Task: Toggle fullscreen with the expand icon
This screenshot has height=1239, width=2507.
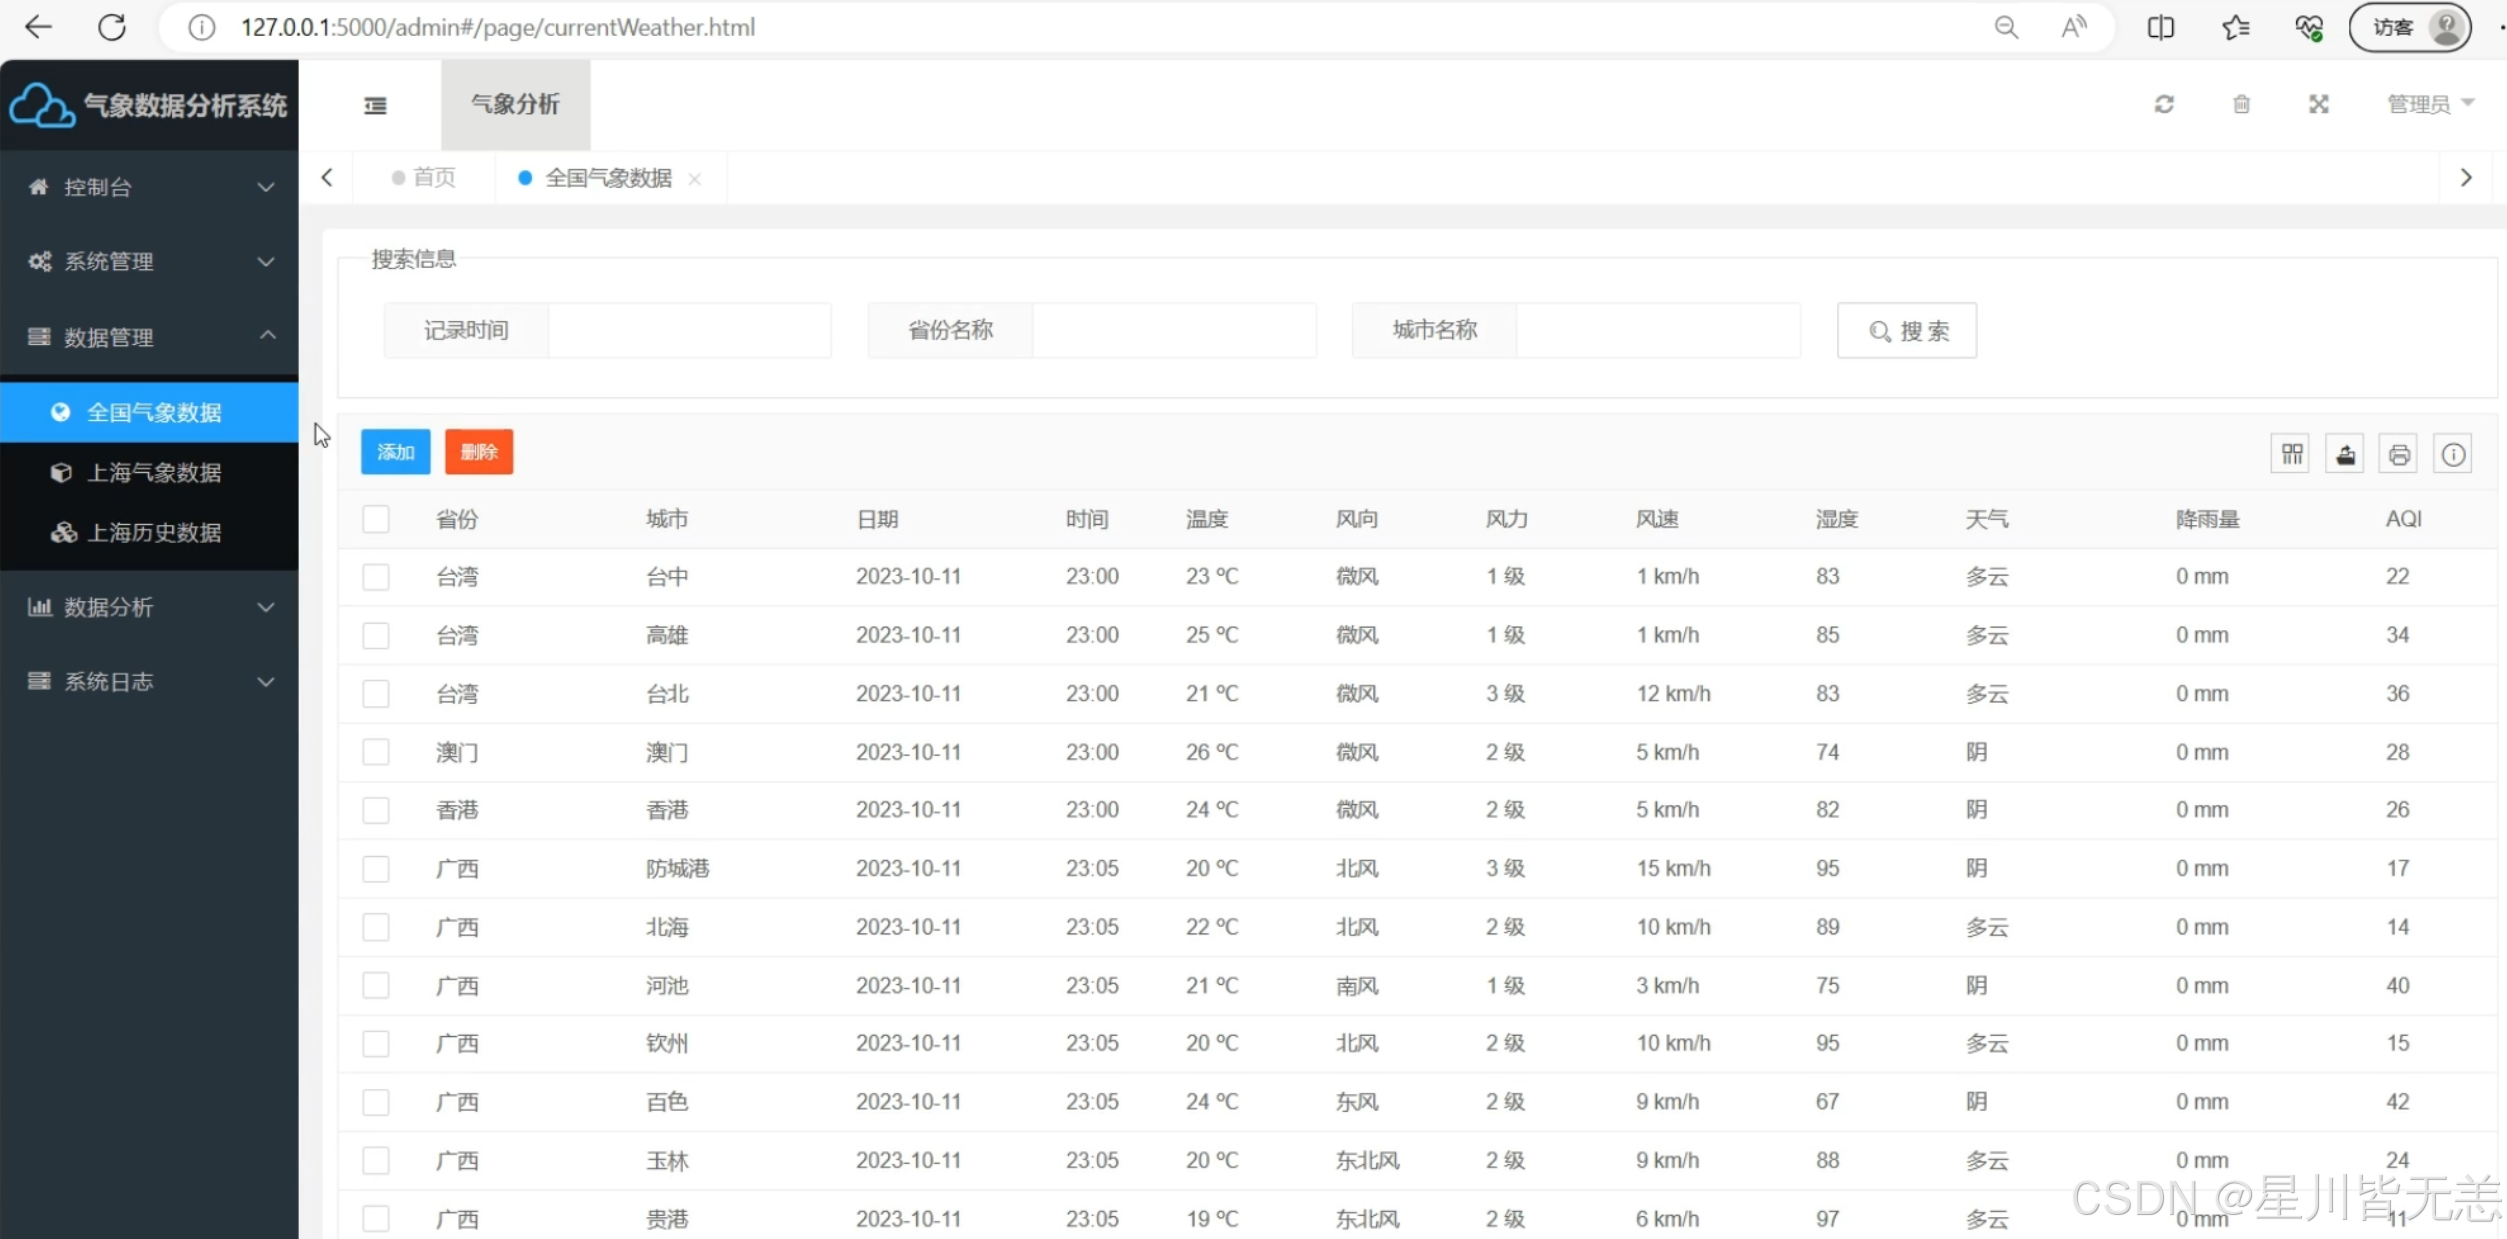Action: (x=2318, y=104)
